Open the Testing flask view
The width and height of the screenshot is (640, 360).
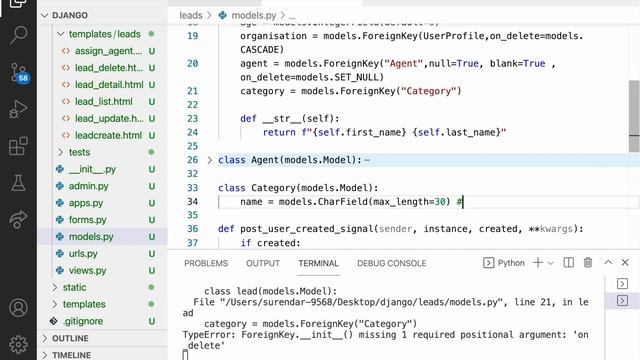[x=18, y=183]
